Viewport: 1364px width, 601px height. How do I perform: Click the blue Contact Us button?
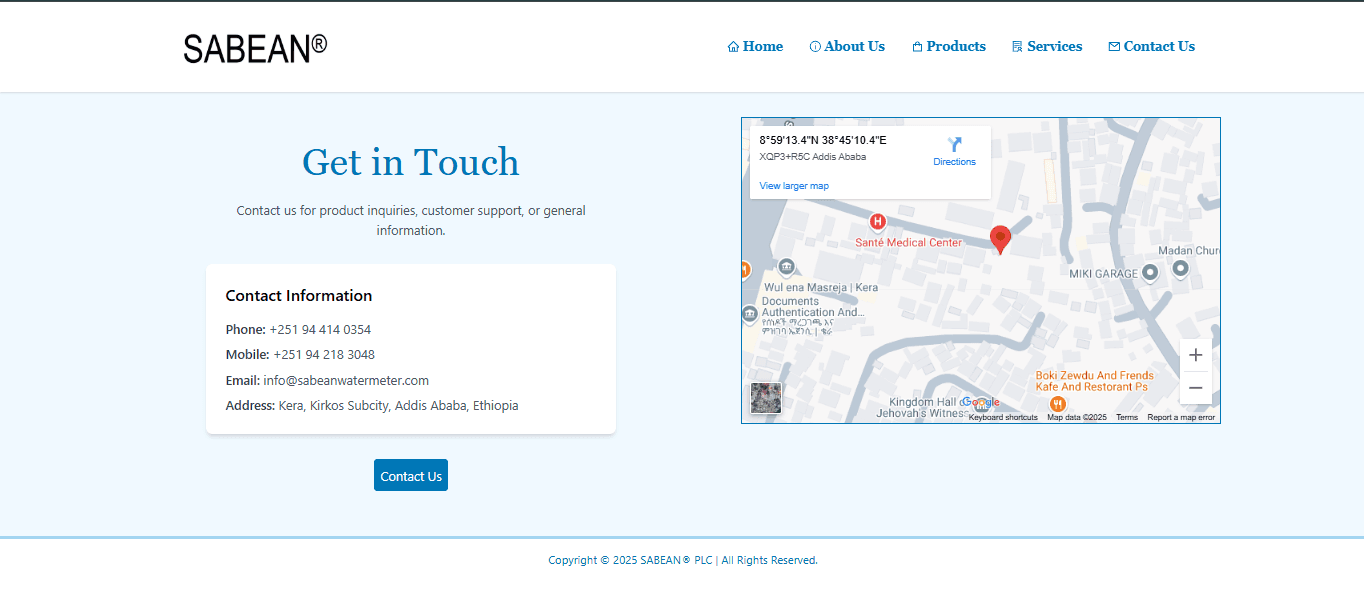point(411,475)
